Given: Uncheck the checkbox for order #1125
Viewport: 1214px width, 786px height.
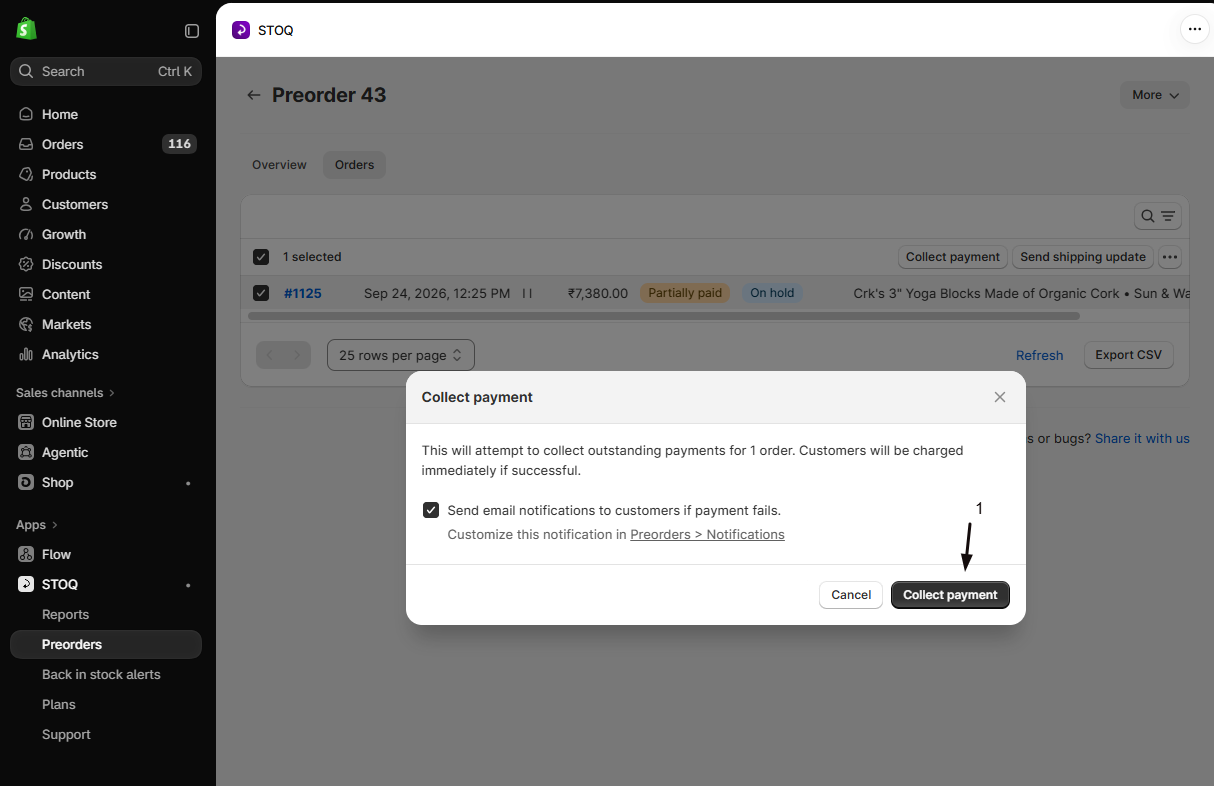Looking at the screenshot, I should tap(261, 293).
